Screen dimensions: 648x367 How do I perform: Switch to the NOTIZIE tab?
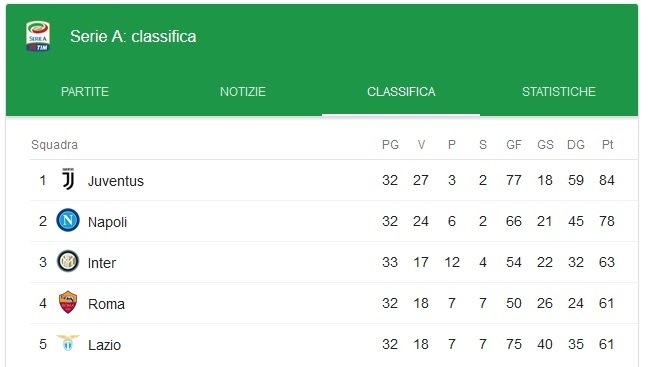click(x=243, y=92)
